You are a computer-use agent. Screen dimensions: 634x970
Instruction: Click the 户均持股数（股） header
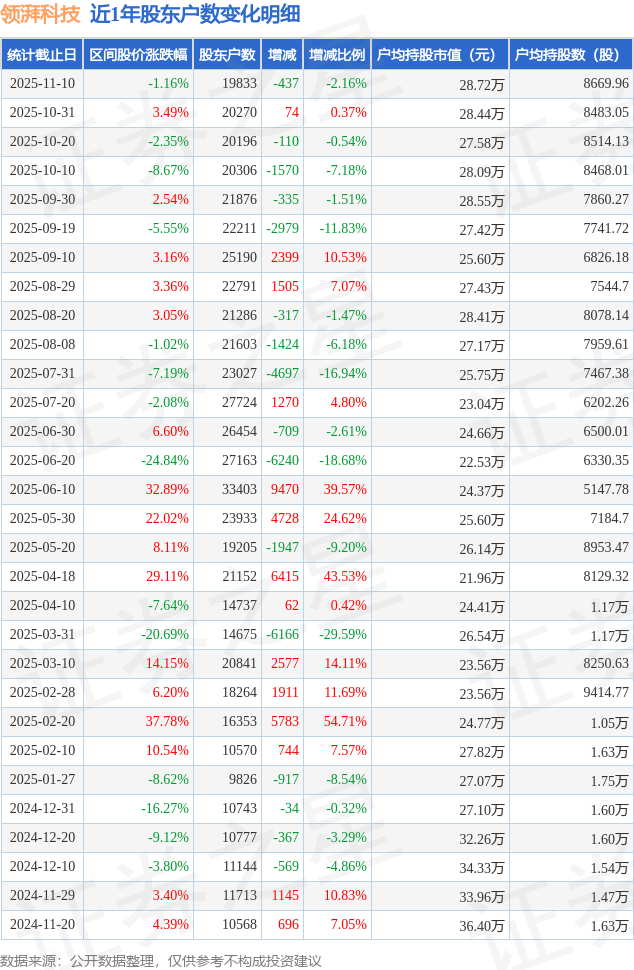click(x=571, y=55)
